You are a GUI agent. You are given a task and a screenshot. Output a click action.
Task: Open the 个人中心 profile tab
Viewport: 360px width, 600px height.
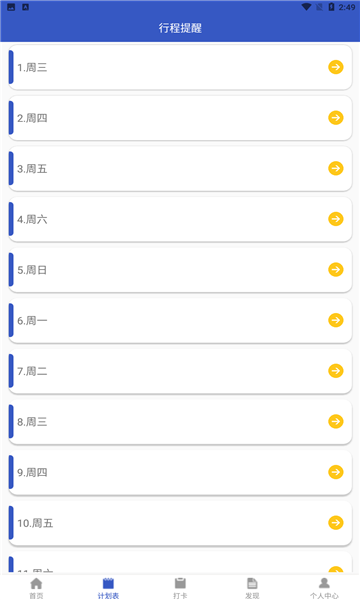[324, 588]
